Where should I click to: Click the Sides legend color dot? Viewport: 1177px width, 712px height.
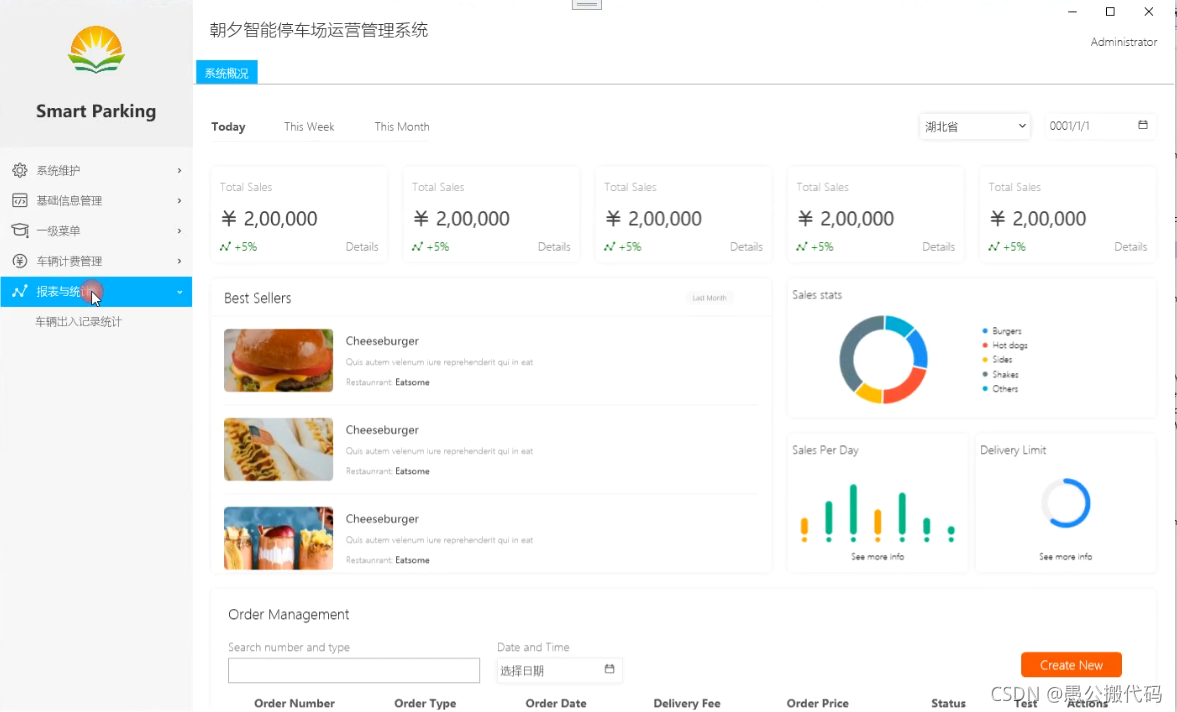tap(985, 359)
